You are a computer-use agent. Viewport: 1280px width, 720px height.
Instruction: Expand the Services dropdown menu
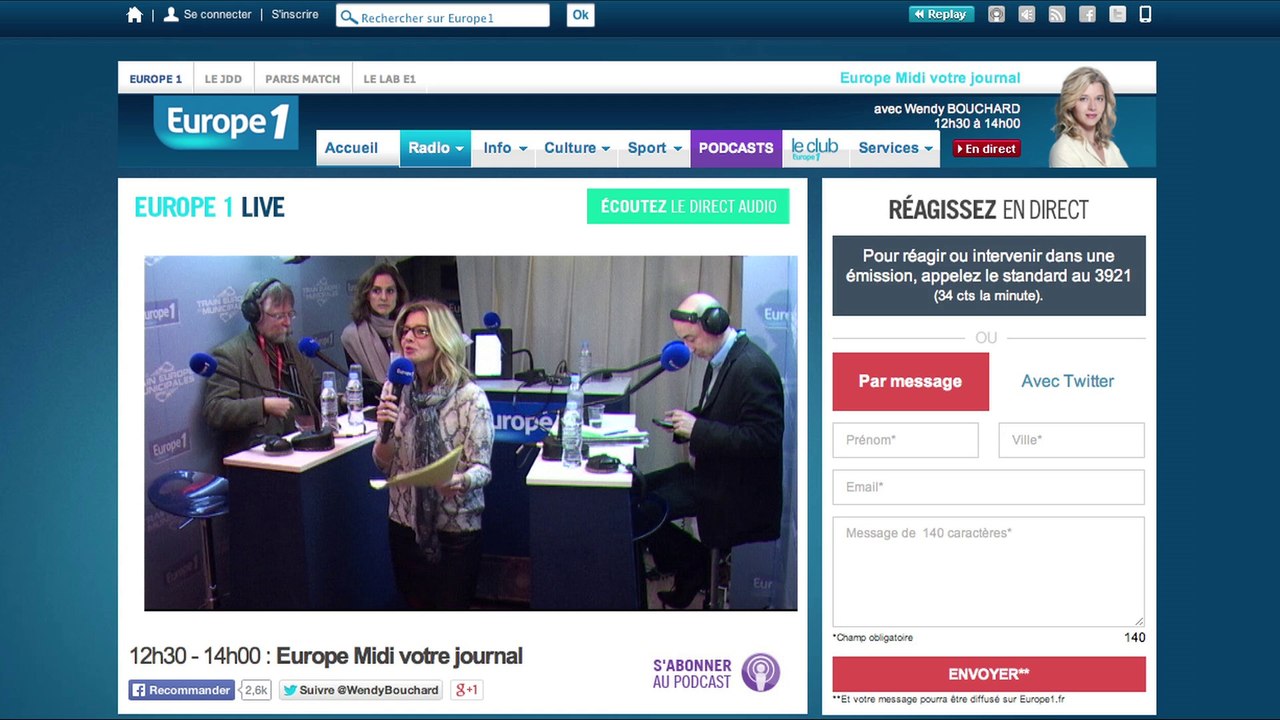point(895,148)
